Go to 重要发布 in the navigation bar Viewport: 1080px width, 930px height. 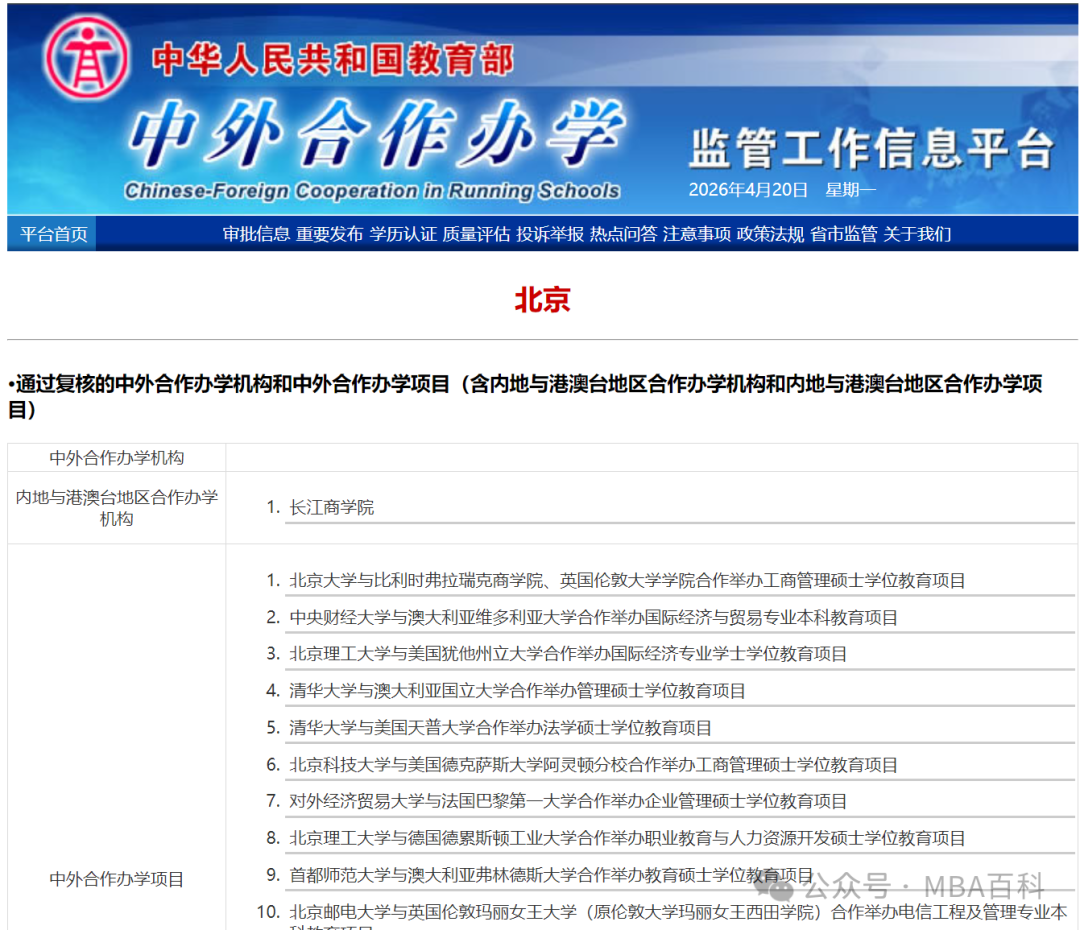tap(329, 234)
